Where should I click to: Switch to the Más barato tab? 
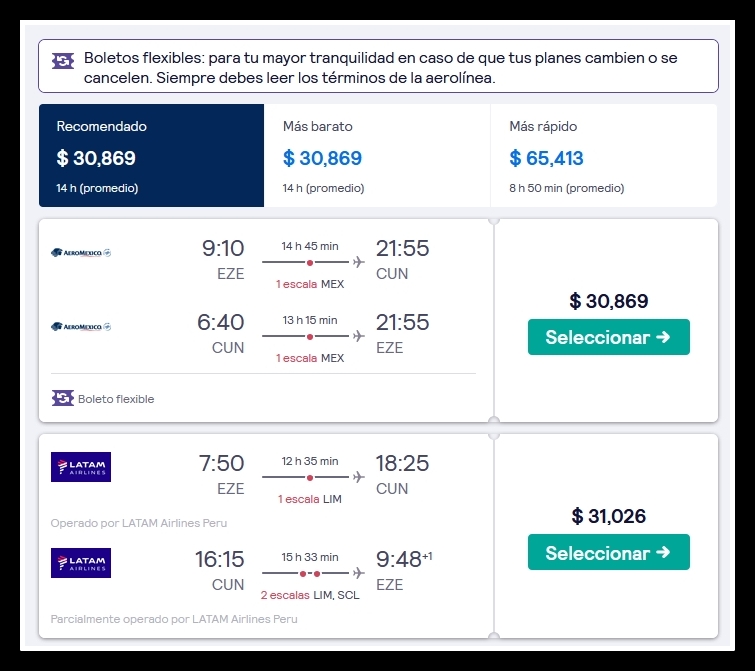[x=377, y=155]
